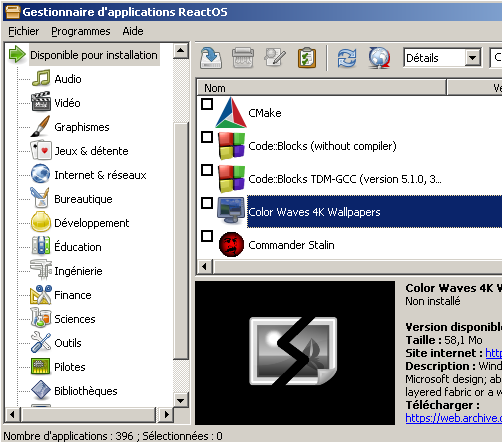Click the Code::Blocks (without compiler) icon

tap(231, 146)
